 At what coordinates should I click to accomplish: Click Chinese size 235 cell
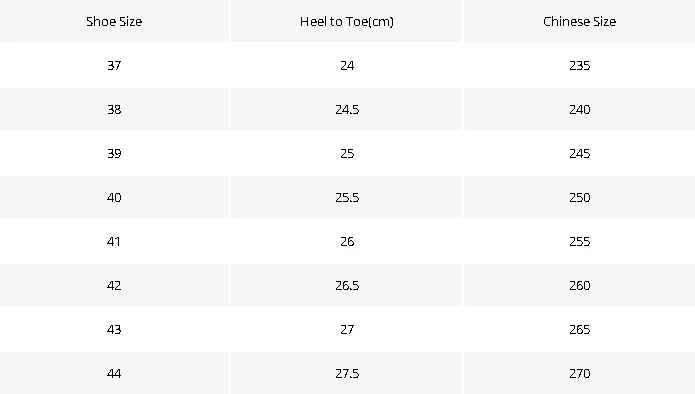pos(579,66)
